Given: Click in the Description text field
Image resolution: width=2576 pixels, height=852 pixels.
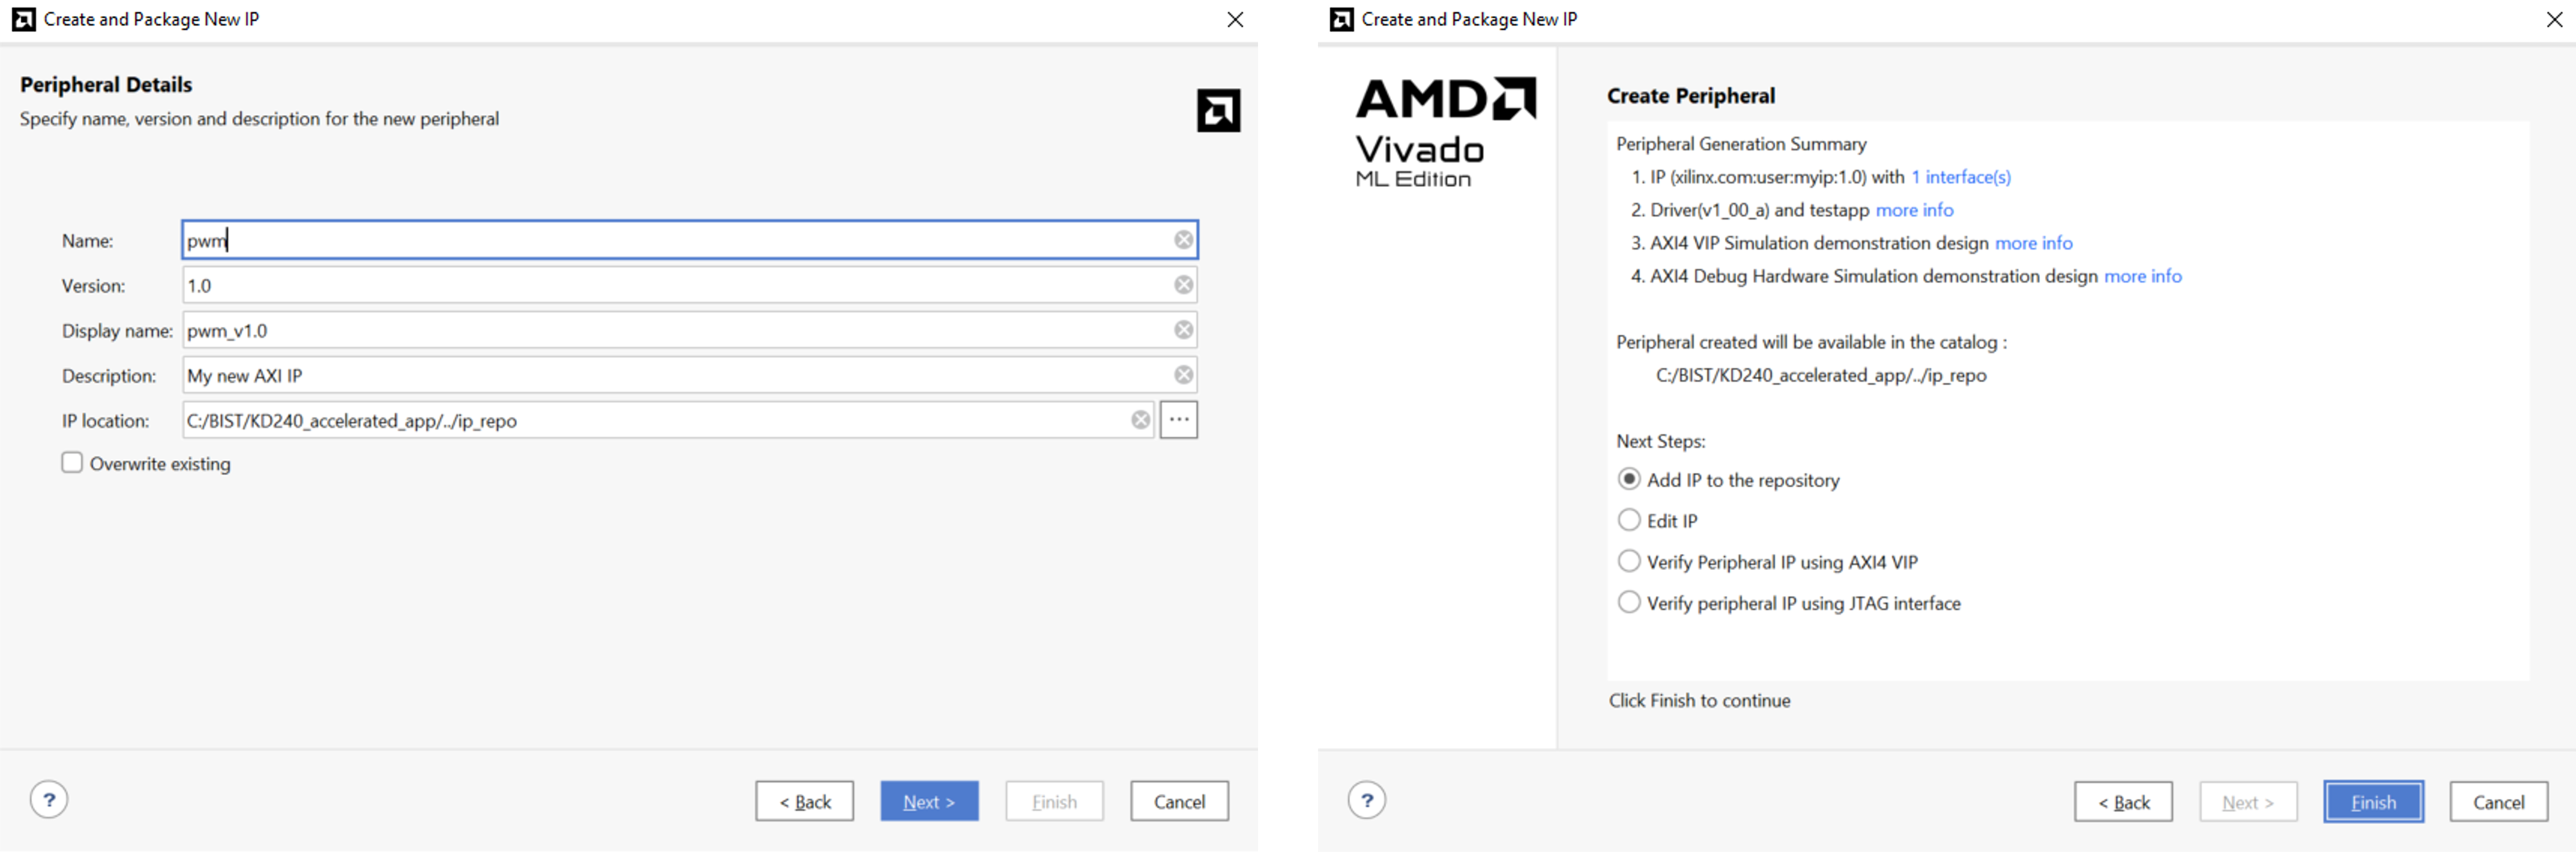Looking at the screenshot, I should (670, 375).
